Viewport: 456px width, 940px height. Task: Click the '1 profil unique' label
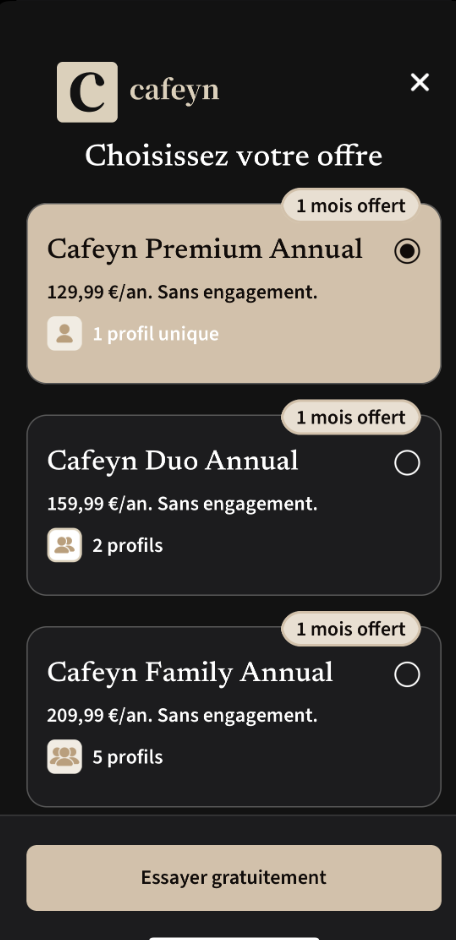coord(156,334)
